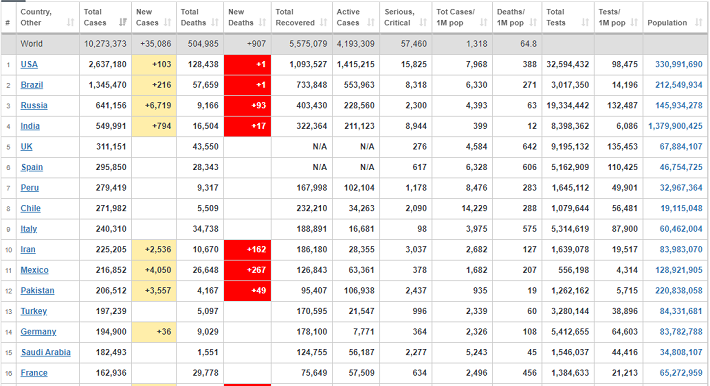Select Chile Tot Cases/1M pop 14,229
Viewport: 710px width, 386px height.
[475, 208]
